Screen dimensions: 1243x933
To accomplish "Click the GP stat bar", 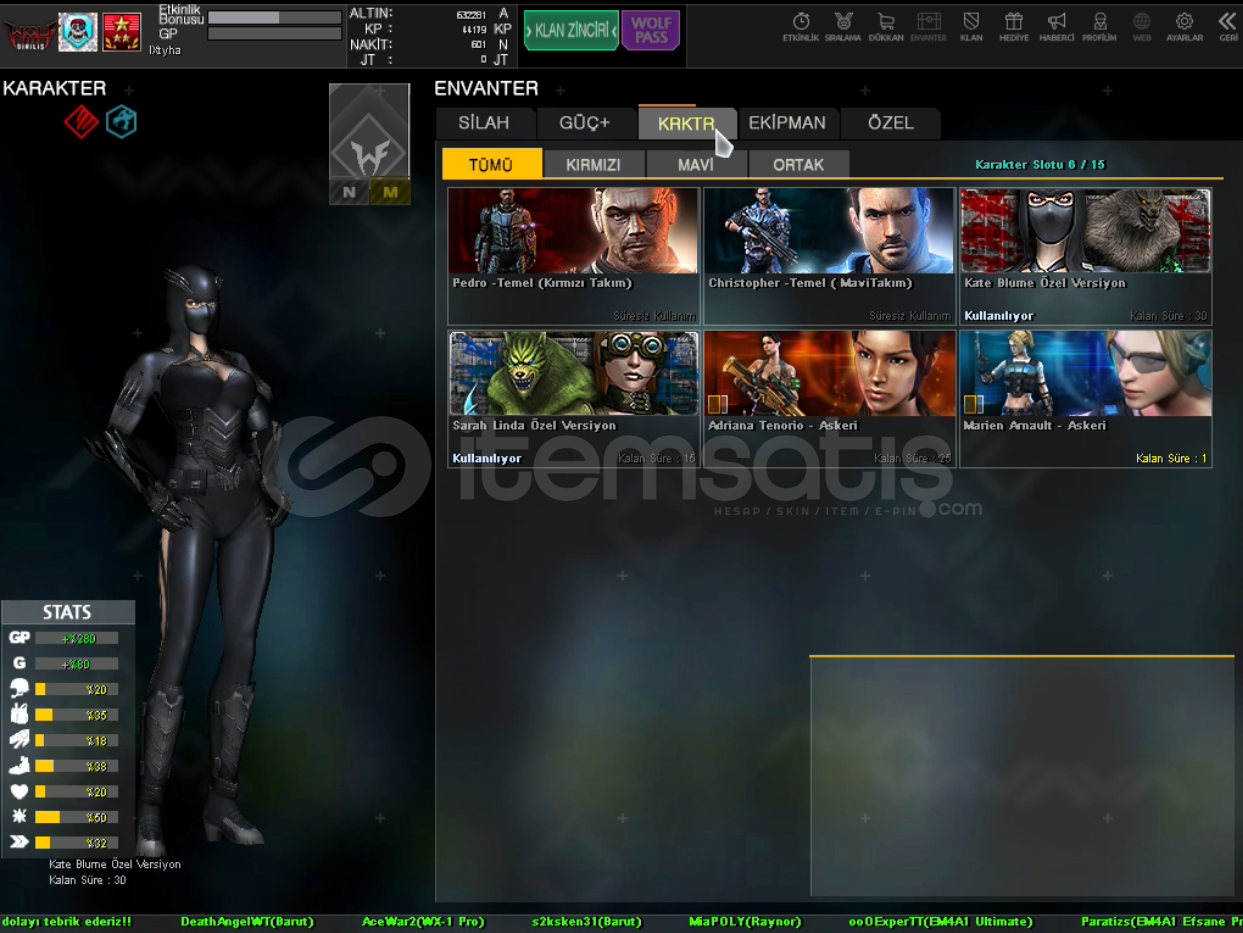I will (77, 638).
